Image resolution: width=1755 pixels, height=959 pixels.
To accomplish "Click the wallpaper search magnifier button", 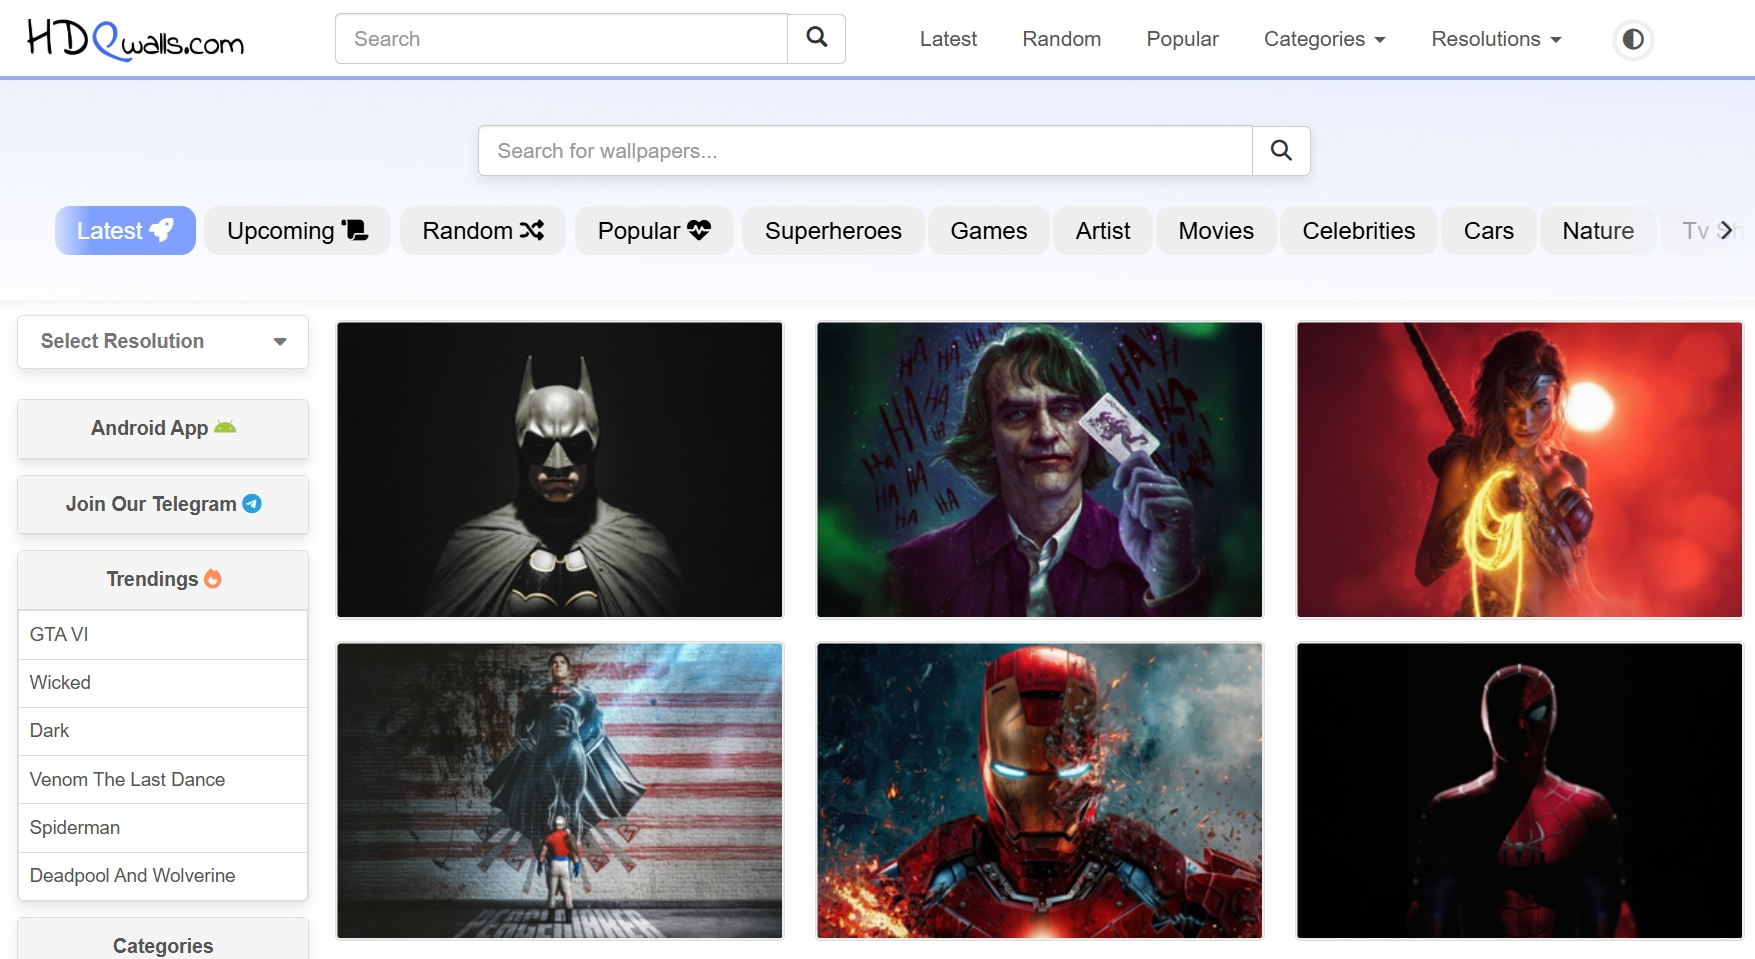I will 1280,151.
